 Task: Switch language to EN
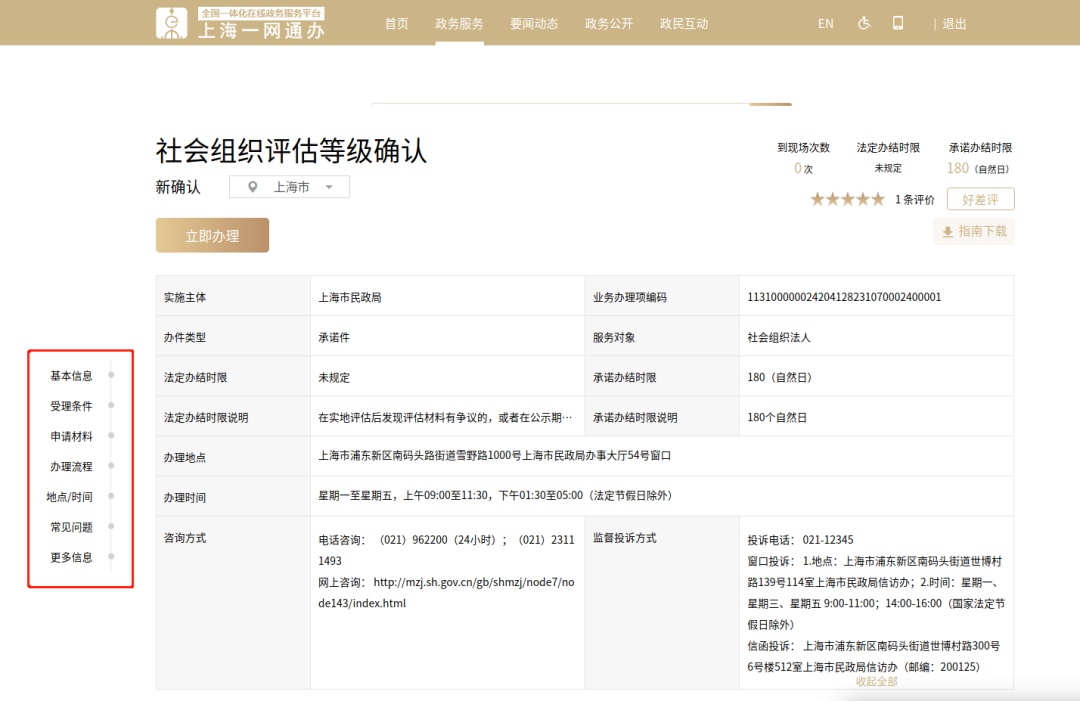(x=825, y=24)
